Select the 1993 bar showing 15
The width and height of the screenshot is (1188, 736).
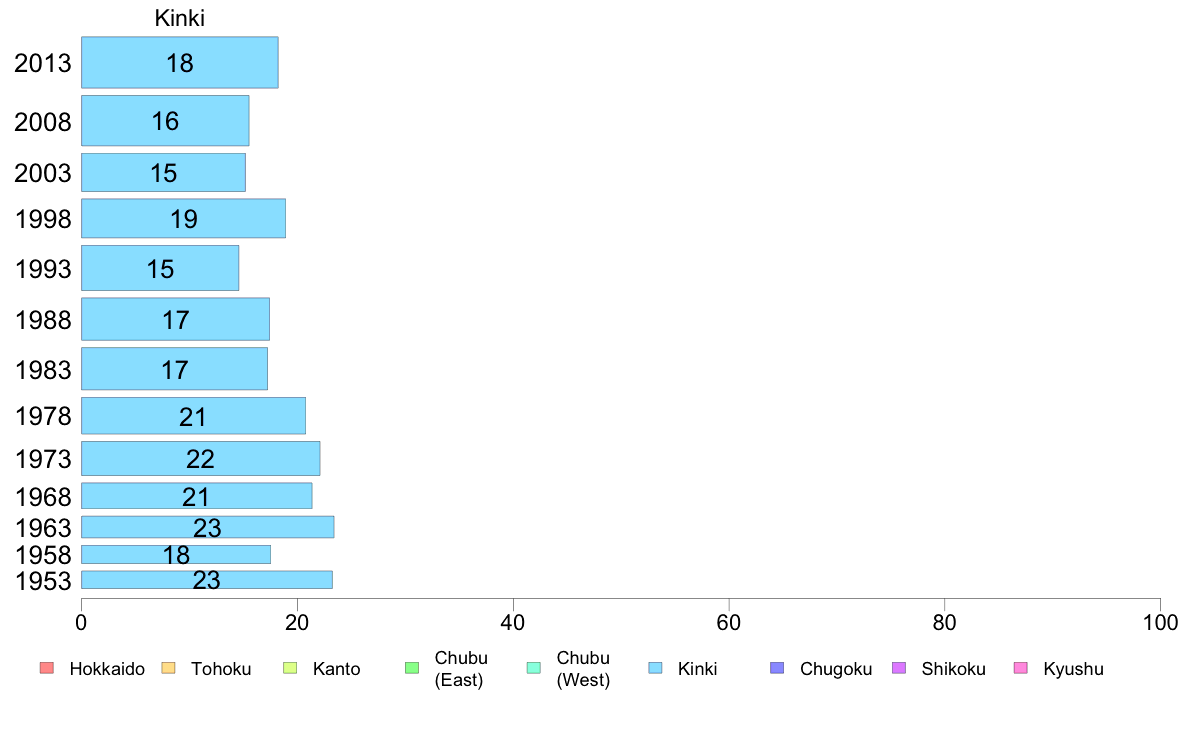[160, 268]
